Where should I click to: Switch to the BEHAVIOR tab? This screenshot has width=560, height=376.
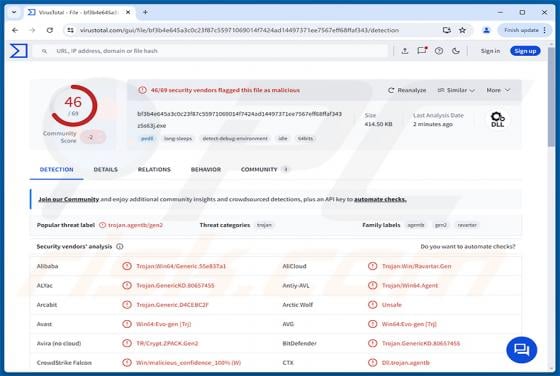tap(206, 169)
